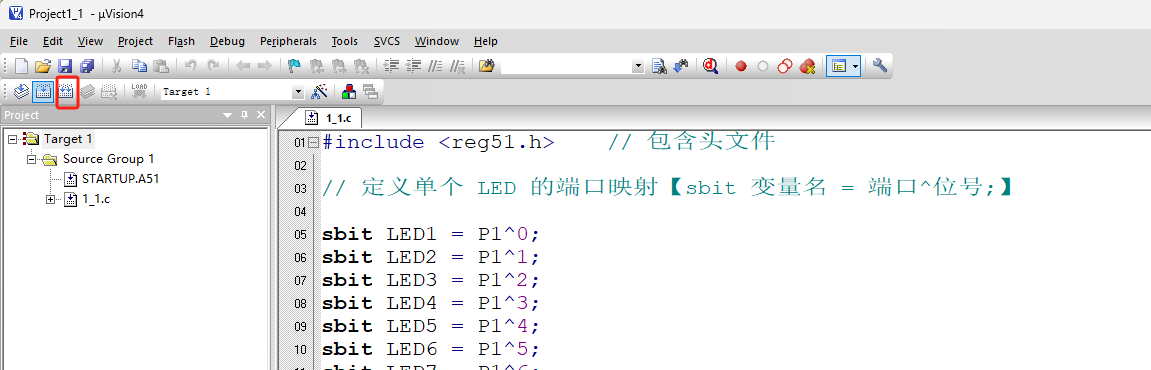Open Configuration with the wrench icon
This screenshot has height=370, width=1151.
pos(880,66)
